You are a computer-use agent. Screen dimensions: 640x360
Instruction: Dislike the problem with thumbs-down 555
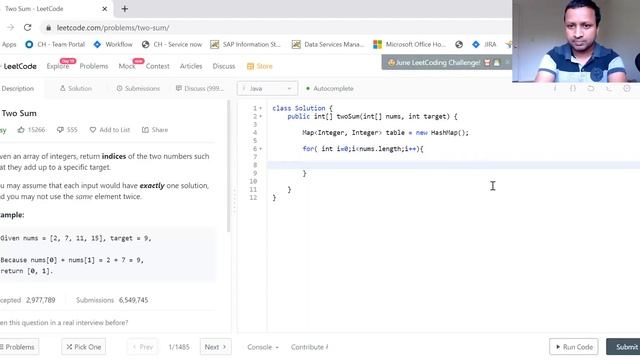tap(67, 130)
